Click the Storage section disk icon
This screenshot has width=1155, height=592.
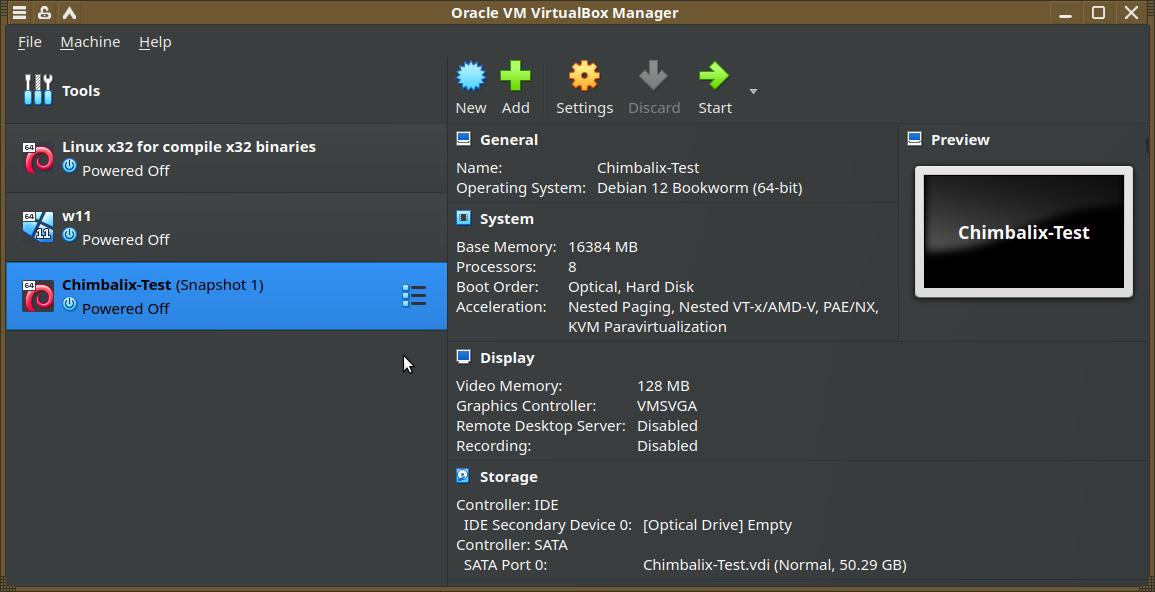463,476
